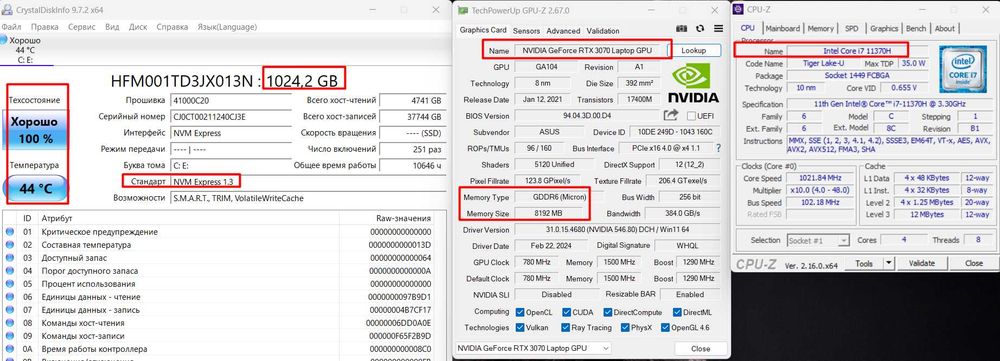
Task: Switch to the Sensors tab in GPU-Z
Action: 526,31
